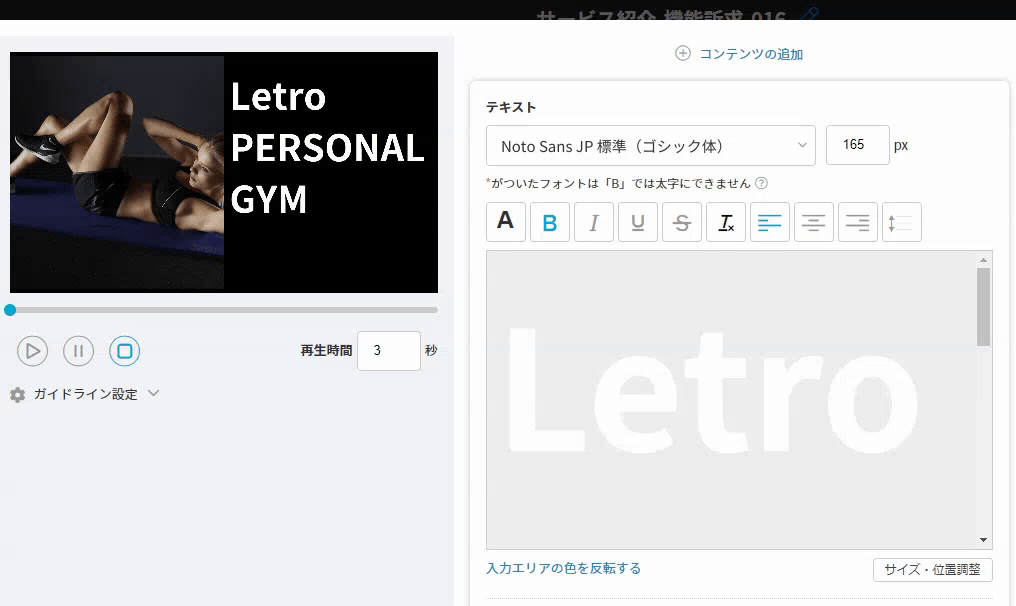Toggle bold formatting
1016x606 pixels.
tap(550, 222)
